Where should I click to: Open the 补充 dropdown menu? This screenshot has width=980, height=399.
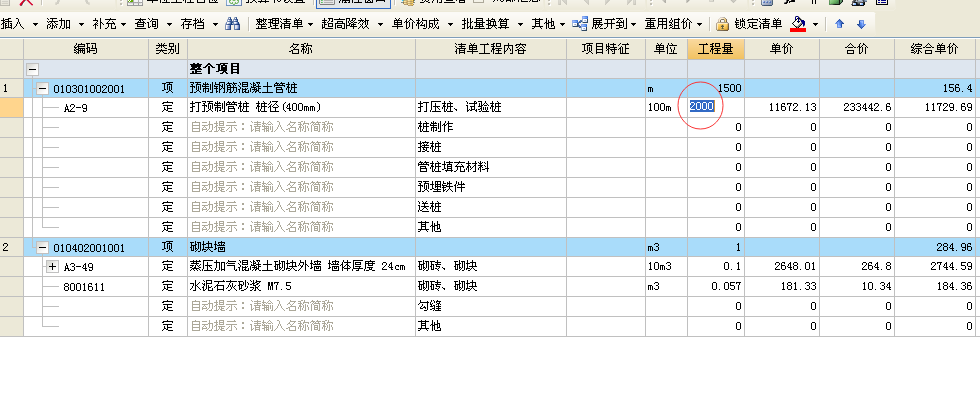point(109,24)
